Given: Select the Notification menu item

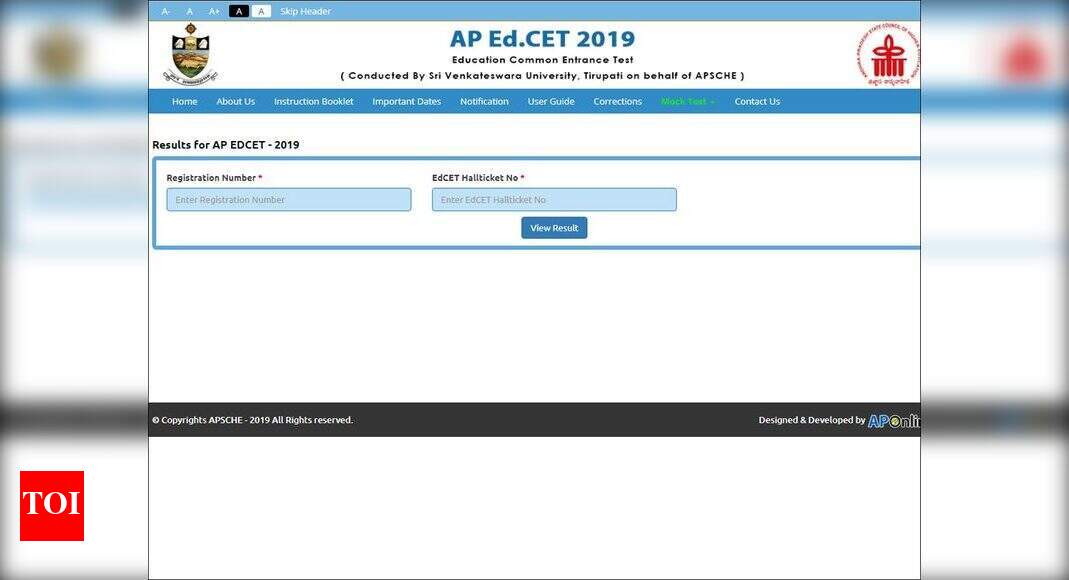Looking at the screenshot, I should [484, 101].
